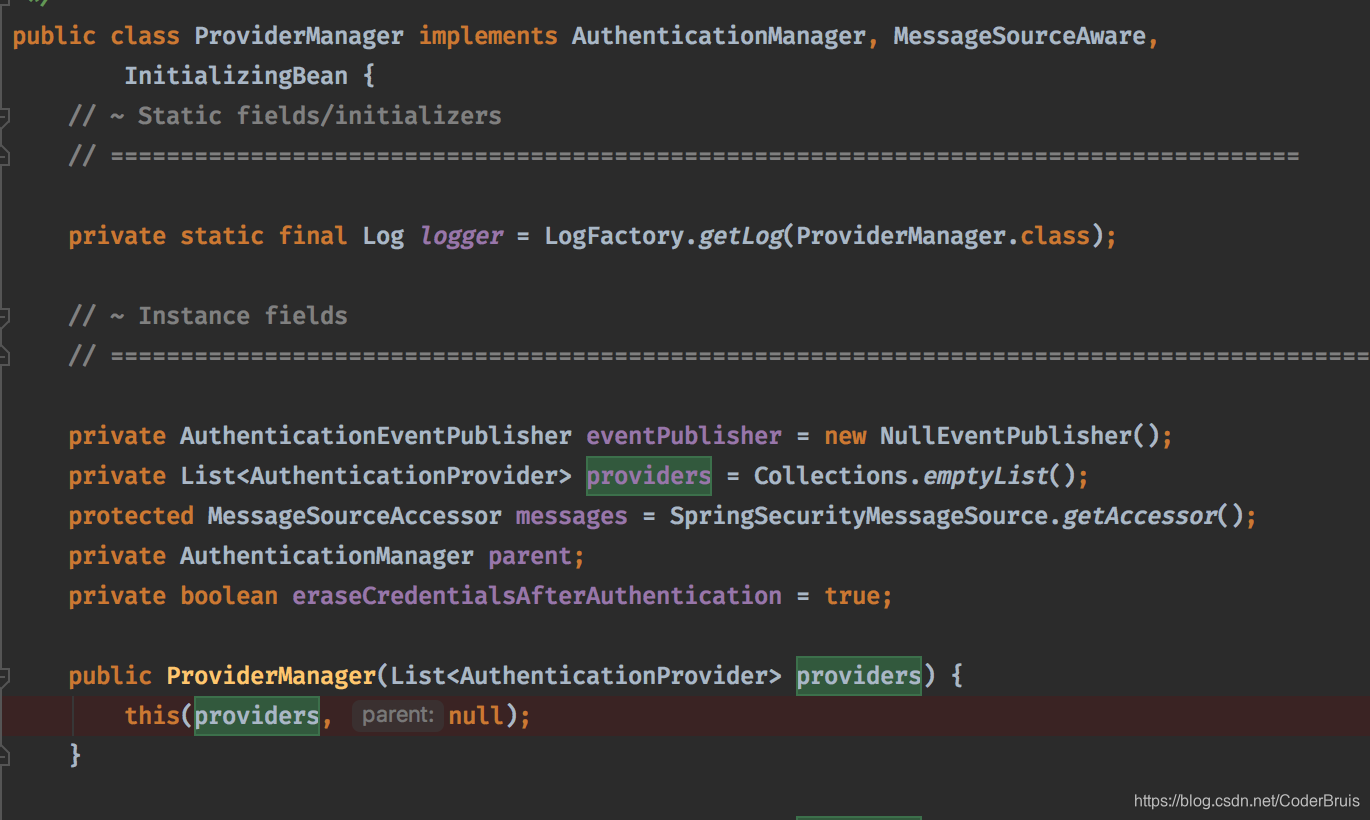Click the final keyword on logger line
The width and height of the screenshot is (1370, 820).
313,236
